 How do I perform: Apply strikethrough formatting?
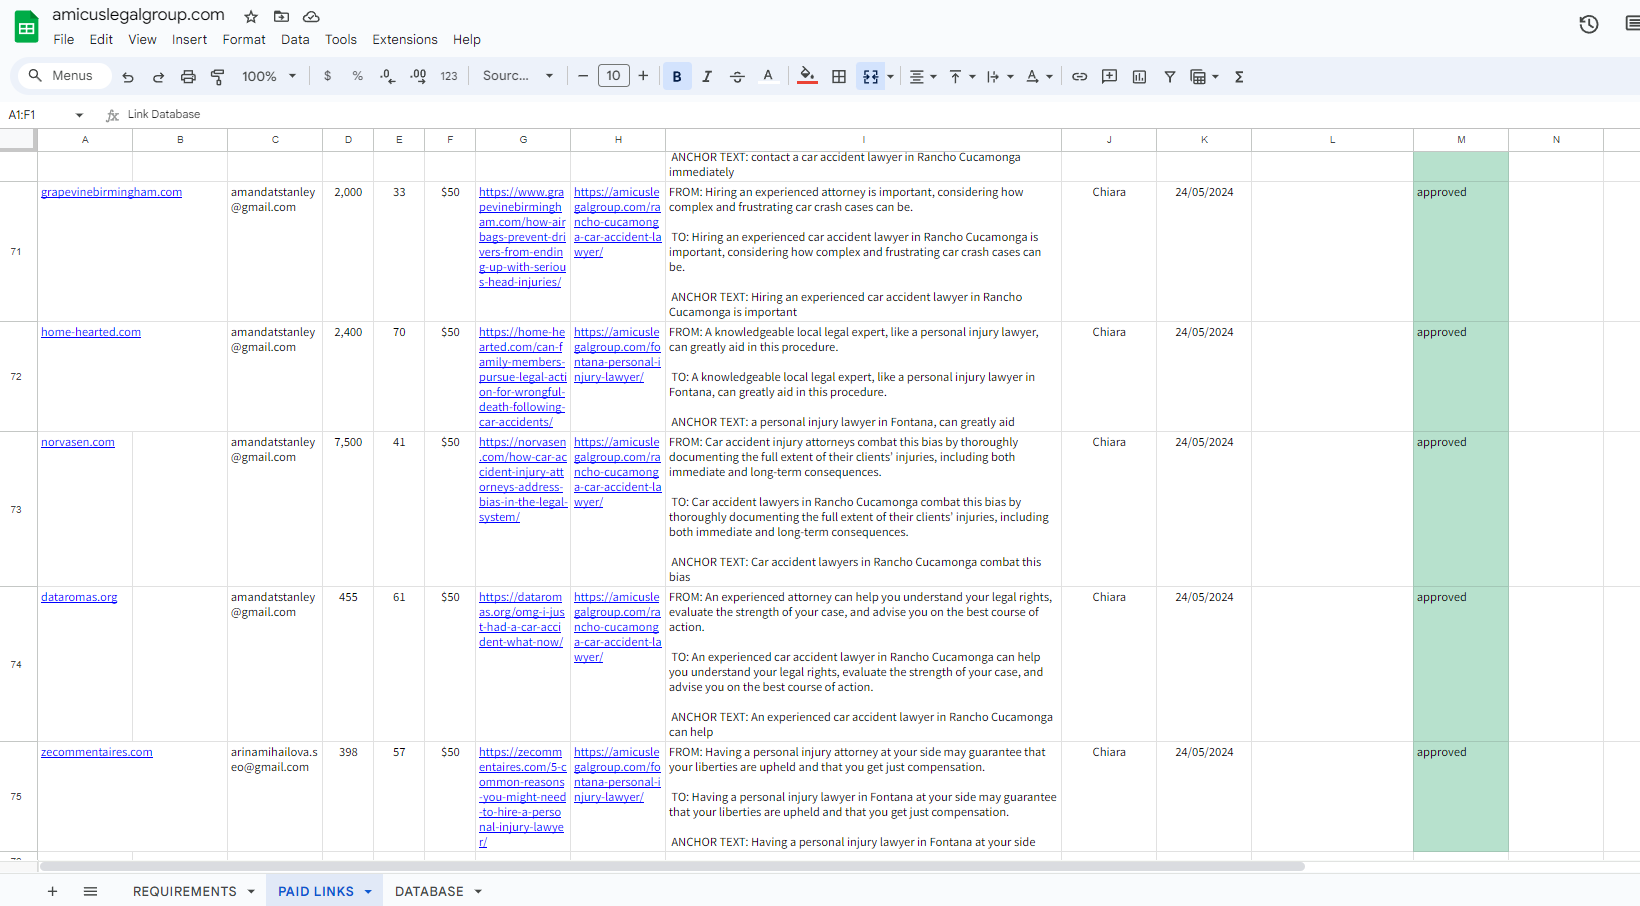click(x=737, y=77)
